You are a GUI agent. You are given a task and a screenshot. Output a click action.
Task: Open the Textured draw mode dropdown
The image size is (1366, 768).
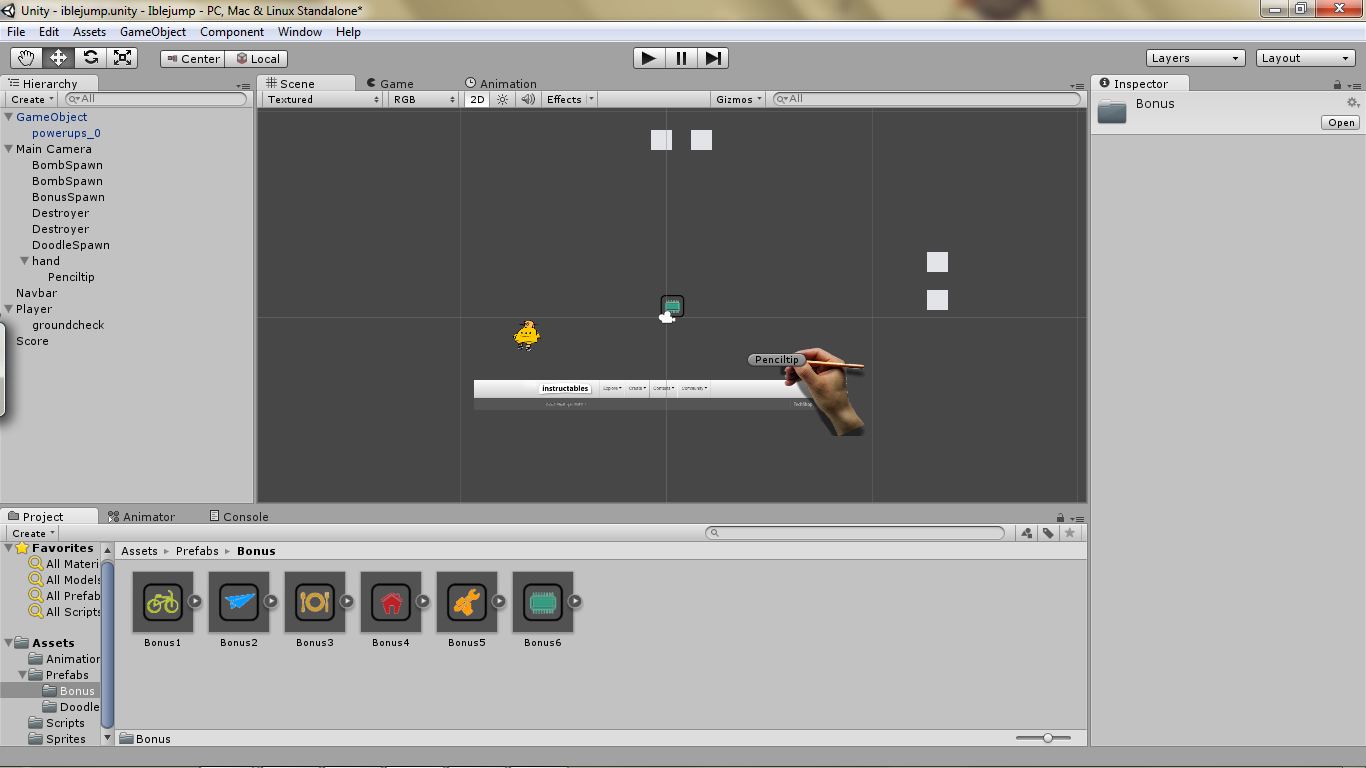(323, 99)
